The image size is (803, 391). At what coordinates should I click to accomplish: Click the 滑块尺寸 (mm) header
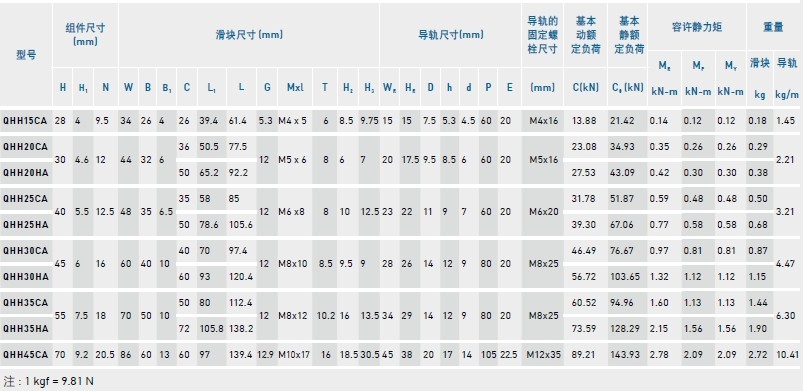[249, 35]
